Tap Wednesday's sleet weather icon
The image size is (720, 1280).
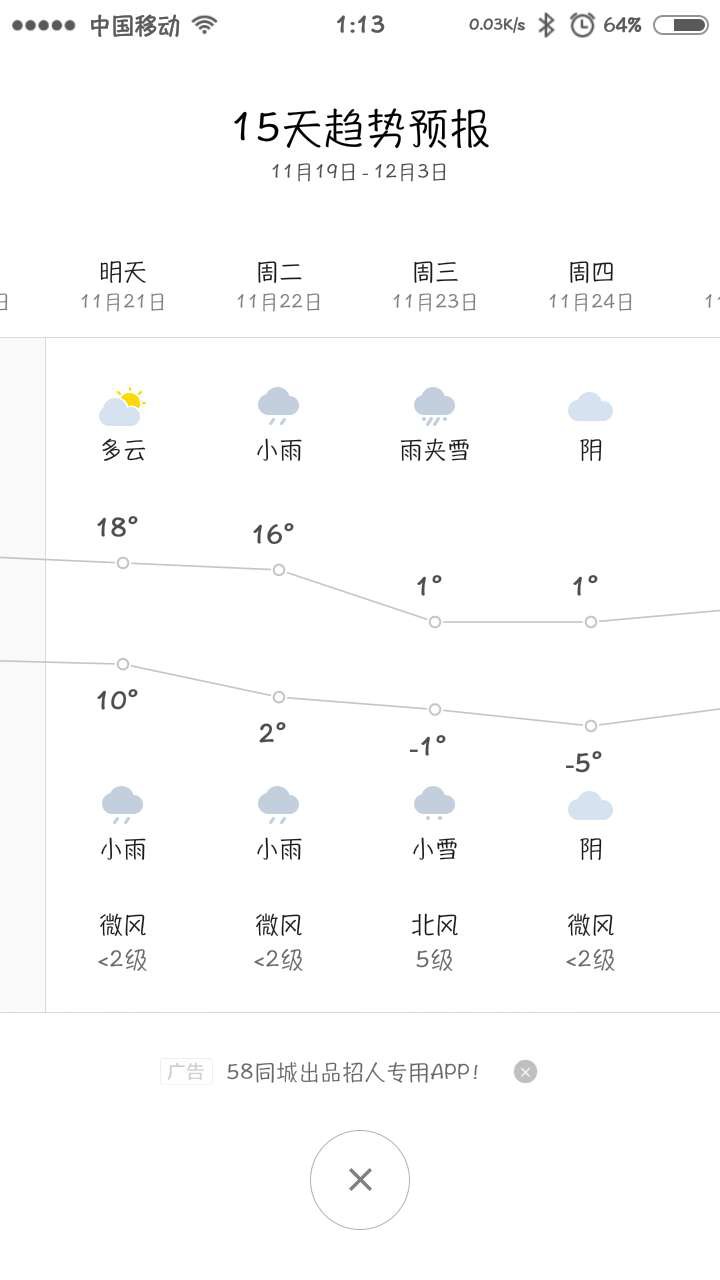coord(435,406)
